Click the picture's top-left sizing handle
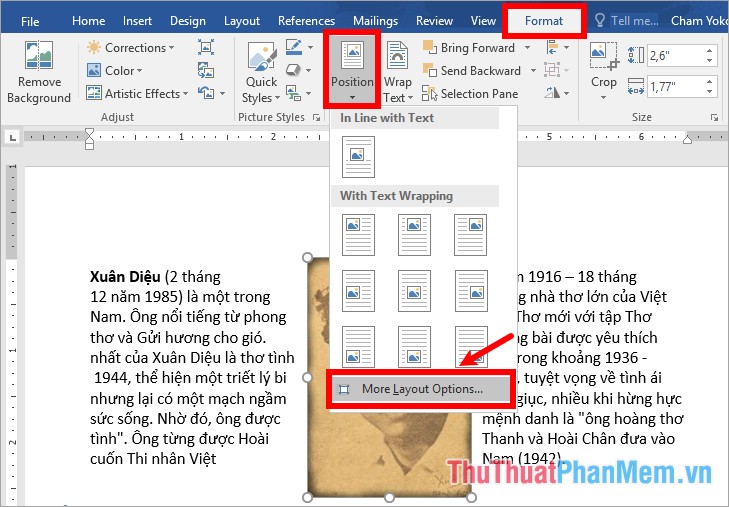This screenshot has height=507, width=729. click(x=307, y=257)
